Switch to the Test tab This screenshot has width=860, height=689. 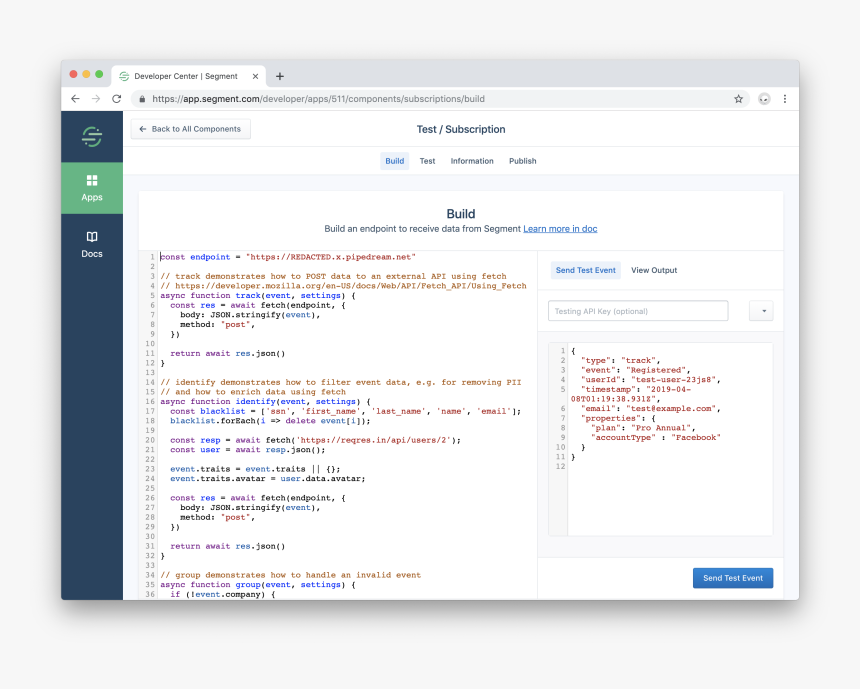[427, 161]
